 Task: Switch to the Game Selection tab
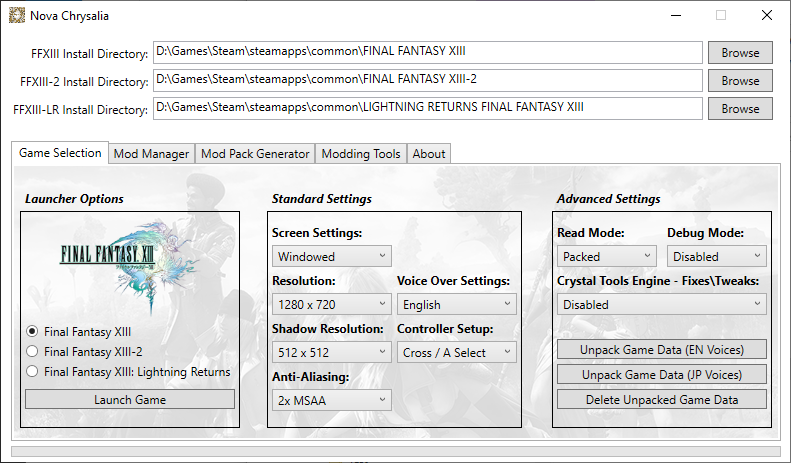60,152
